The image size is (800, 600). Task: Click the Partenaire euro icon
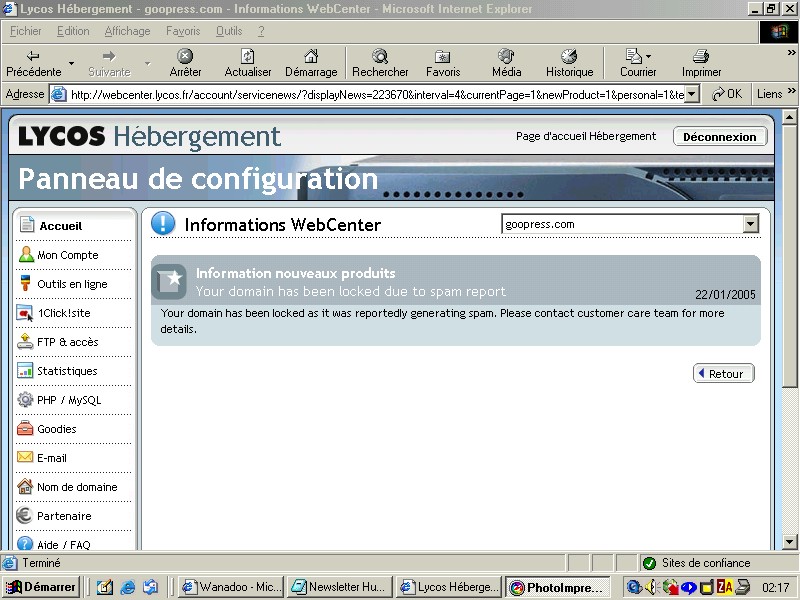coord(24,515)
